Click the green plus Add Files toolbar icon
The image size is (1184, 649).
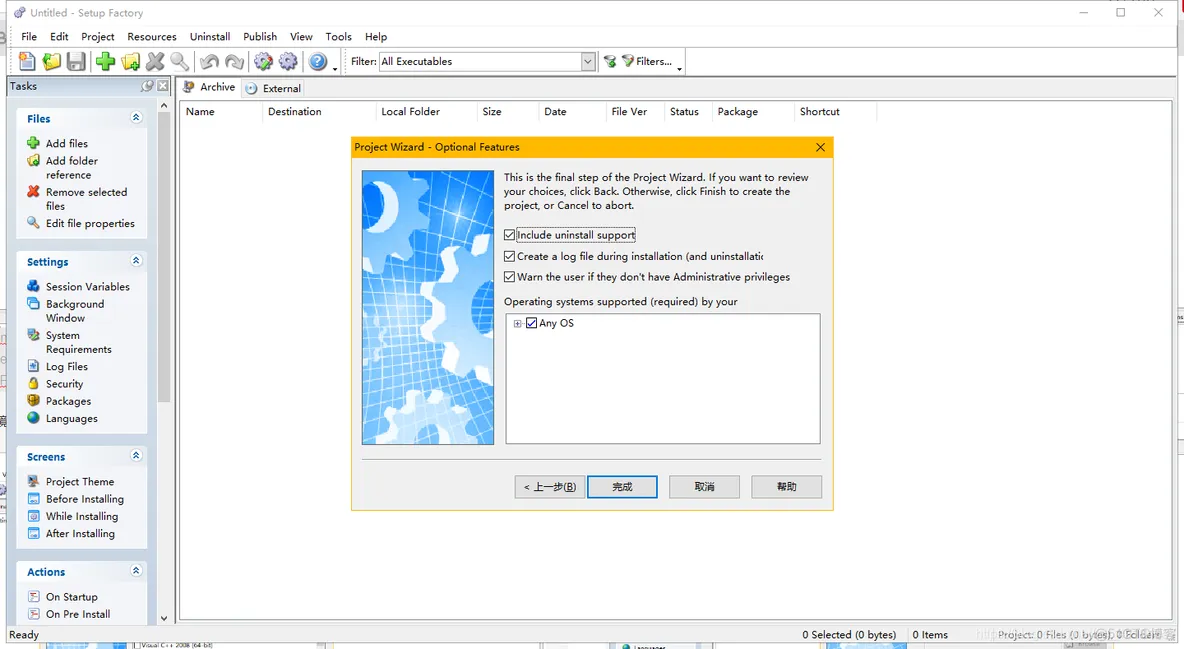pyautogui.click(x=106, y=62)
